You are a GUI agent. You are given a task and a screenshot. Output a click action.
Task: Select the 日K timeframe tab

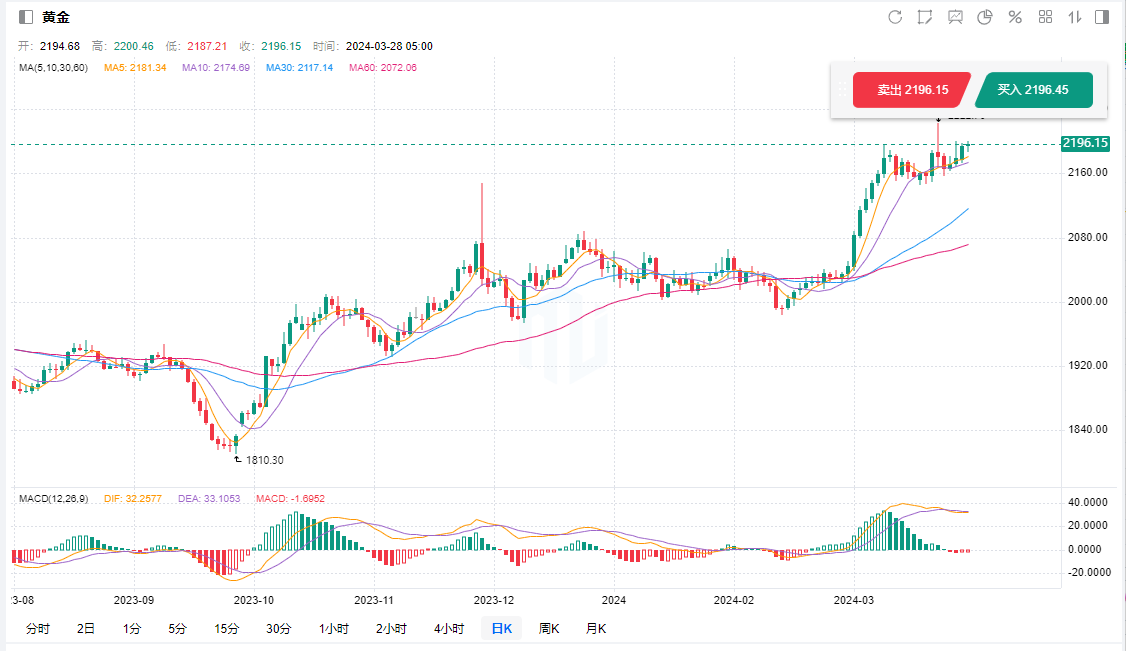click(x=500, y=629)
